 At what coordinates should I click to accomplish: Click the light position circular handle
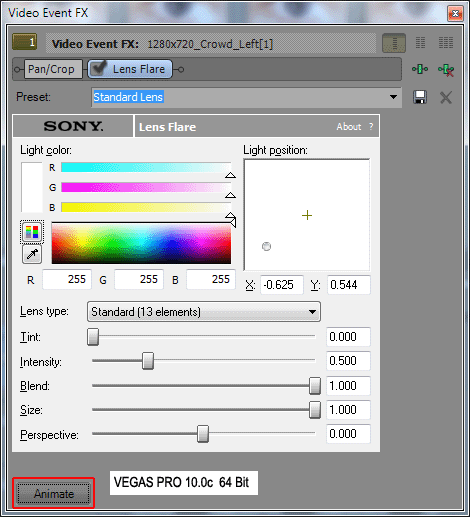pos(266,246)
